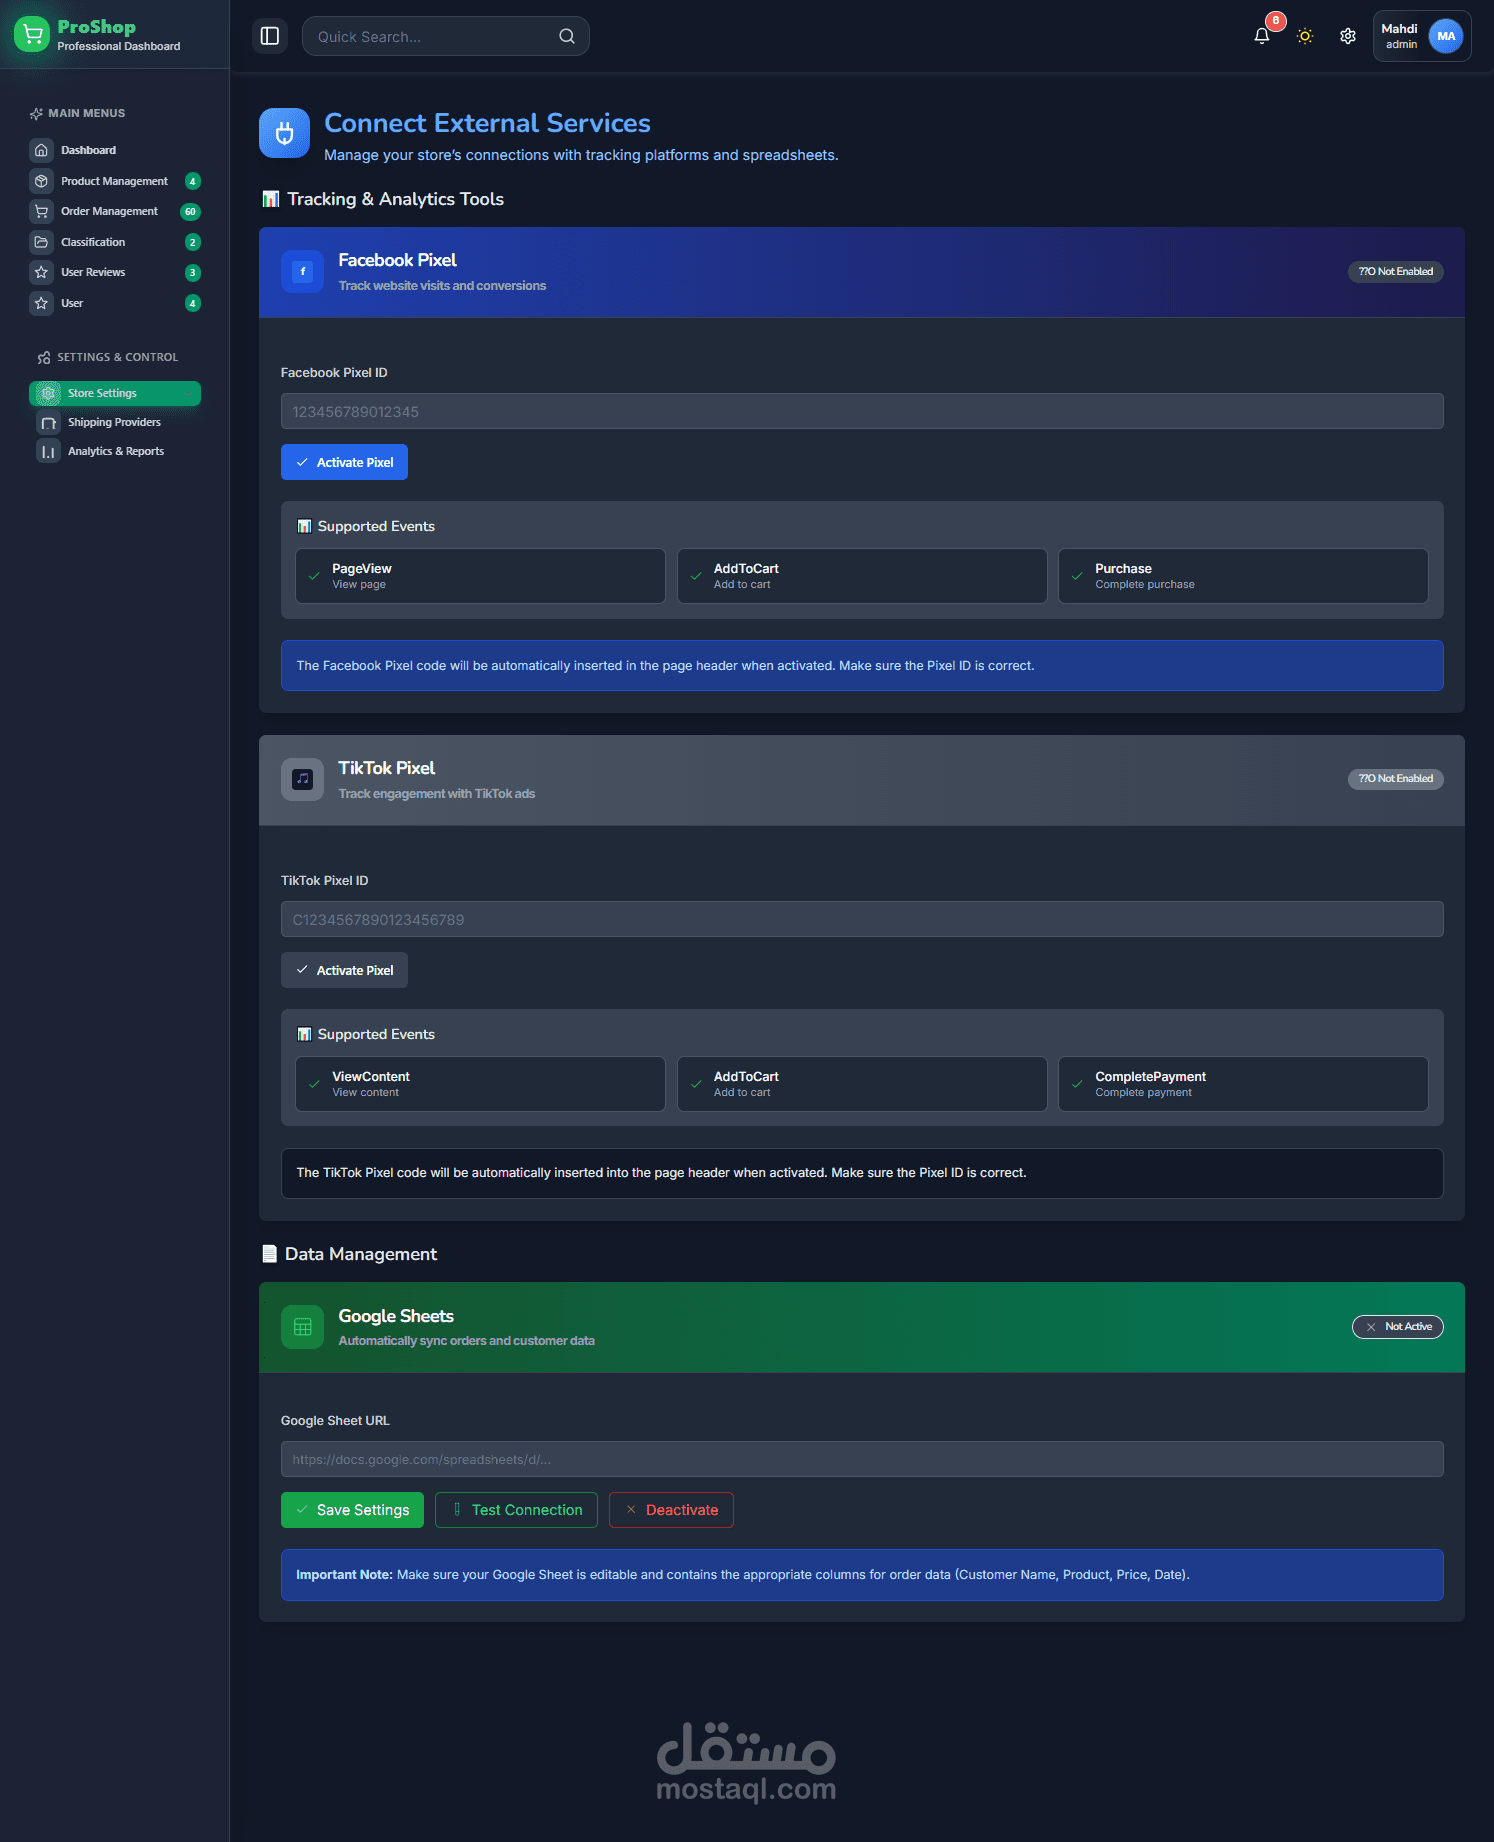Select TikTok AddToCart event card
The width and height of the screenshot is (1494, 1842).
[x=862, y=1084]
